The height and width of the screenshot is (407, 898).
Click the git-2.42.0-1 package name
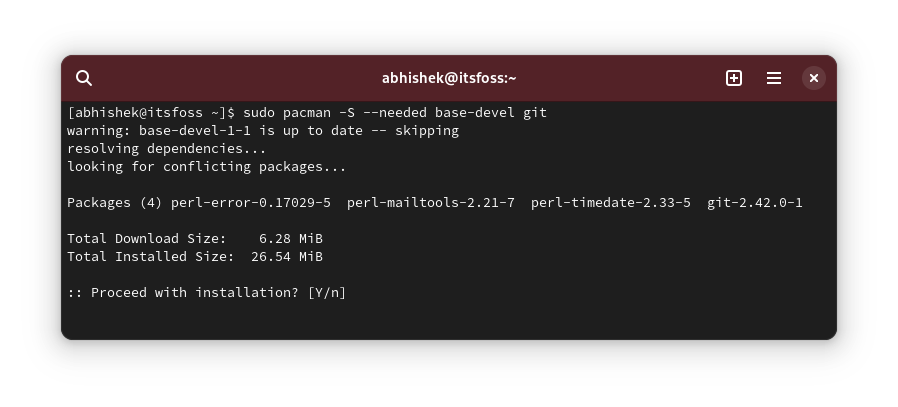755,203
